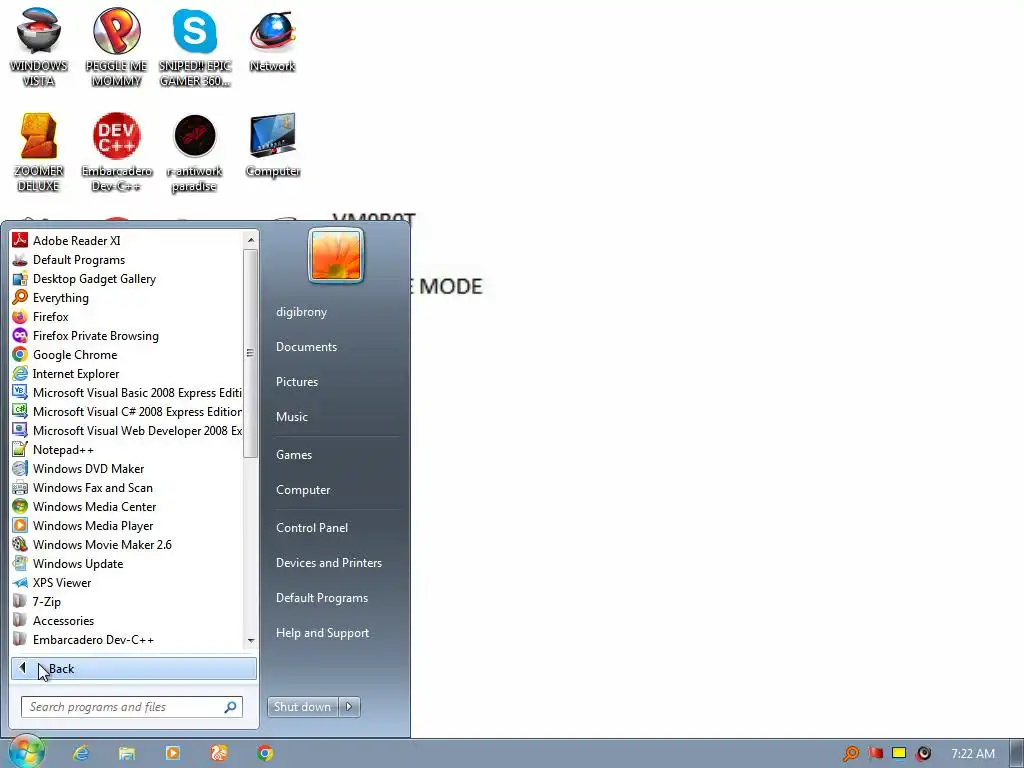Select the PEGGLE ME MOMMY desktop icon
Image resolution: width=1024 pixels, height=768 pixels.
116,47
